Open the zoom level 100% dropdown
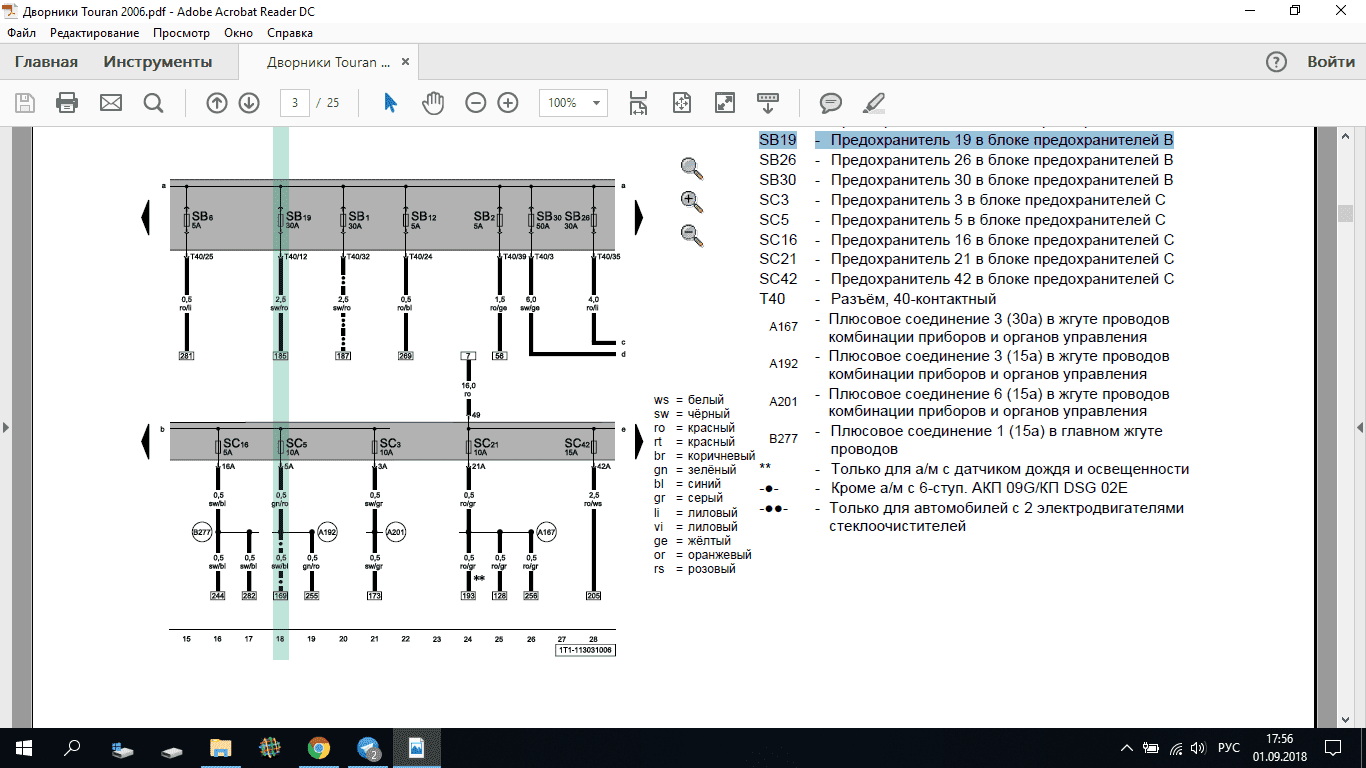The width and height of the screenshot is (1366, 768). (x=573, y=102)
